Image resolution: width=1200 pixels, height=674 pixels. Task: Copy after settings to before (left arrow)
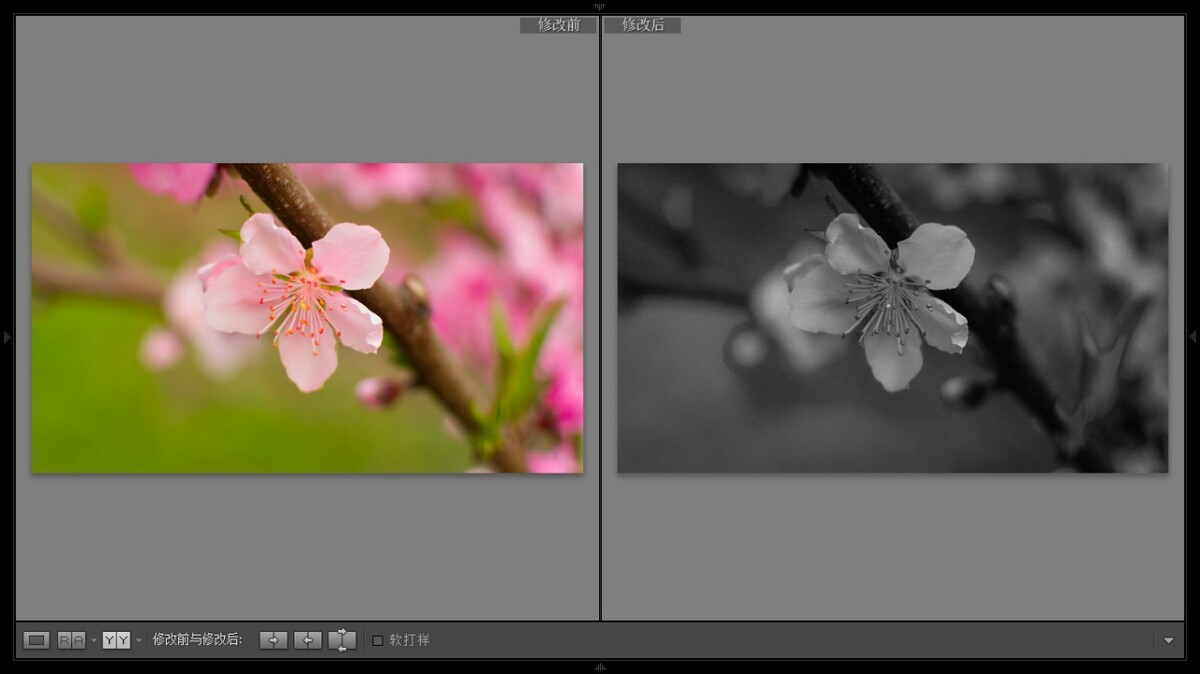[308, 640]
